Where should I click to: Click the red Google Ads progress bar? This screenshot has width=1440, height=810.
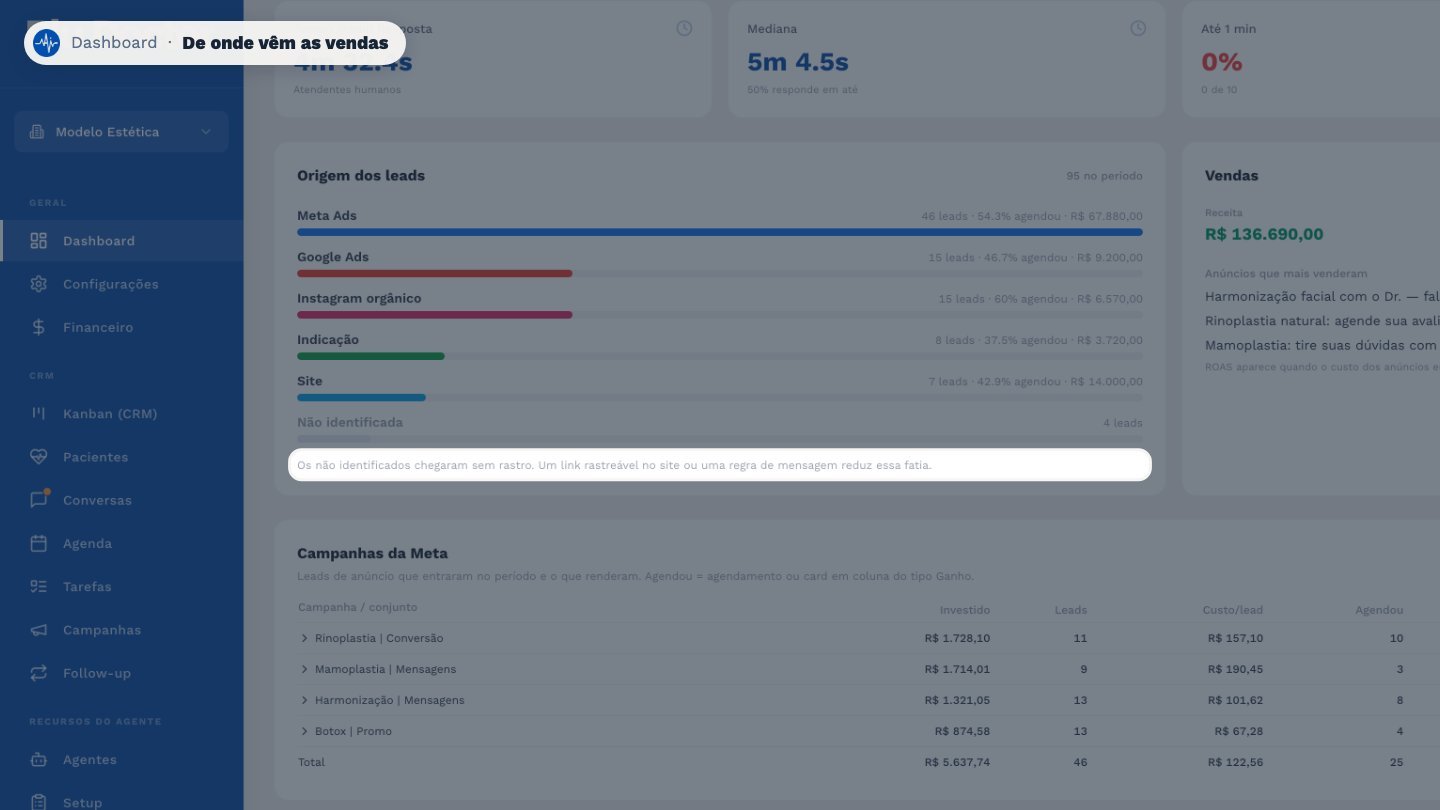tap(435, 273)
